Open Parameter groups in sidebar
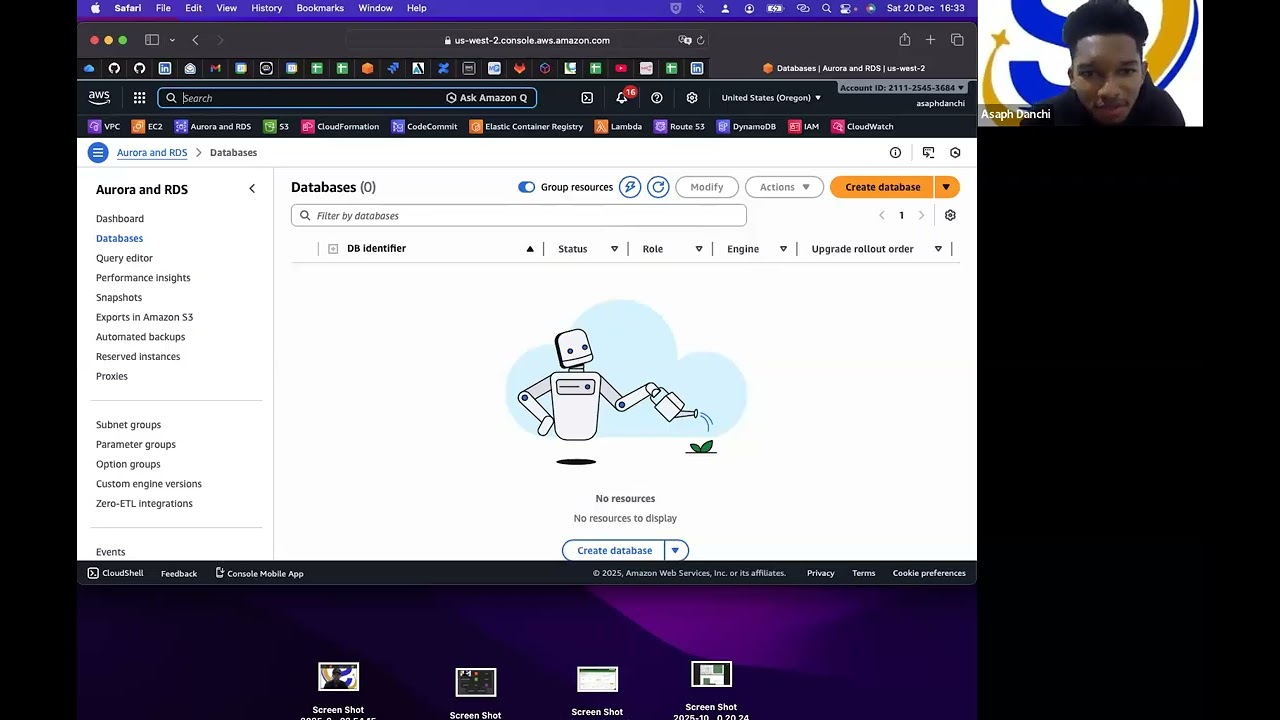This screenshot has width=1280, height=720. pyautogui.click(x=136, y=445)
